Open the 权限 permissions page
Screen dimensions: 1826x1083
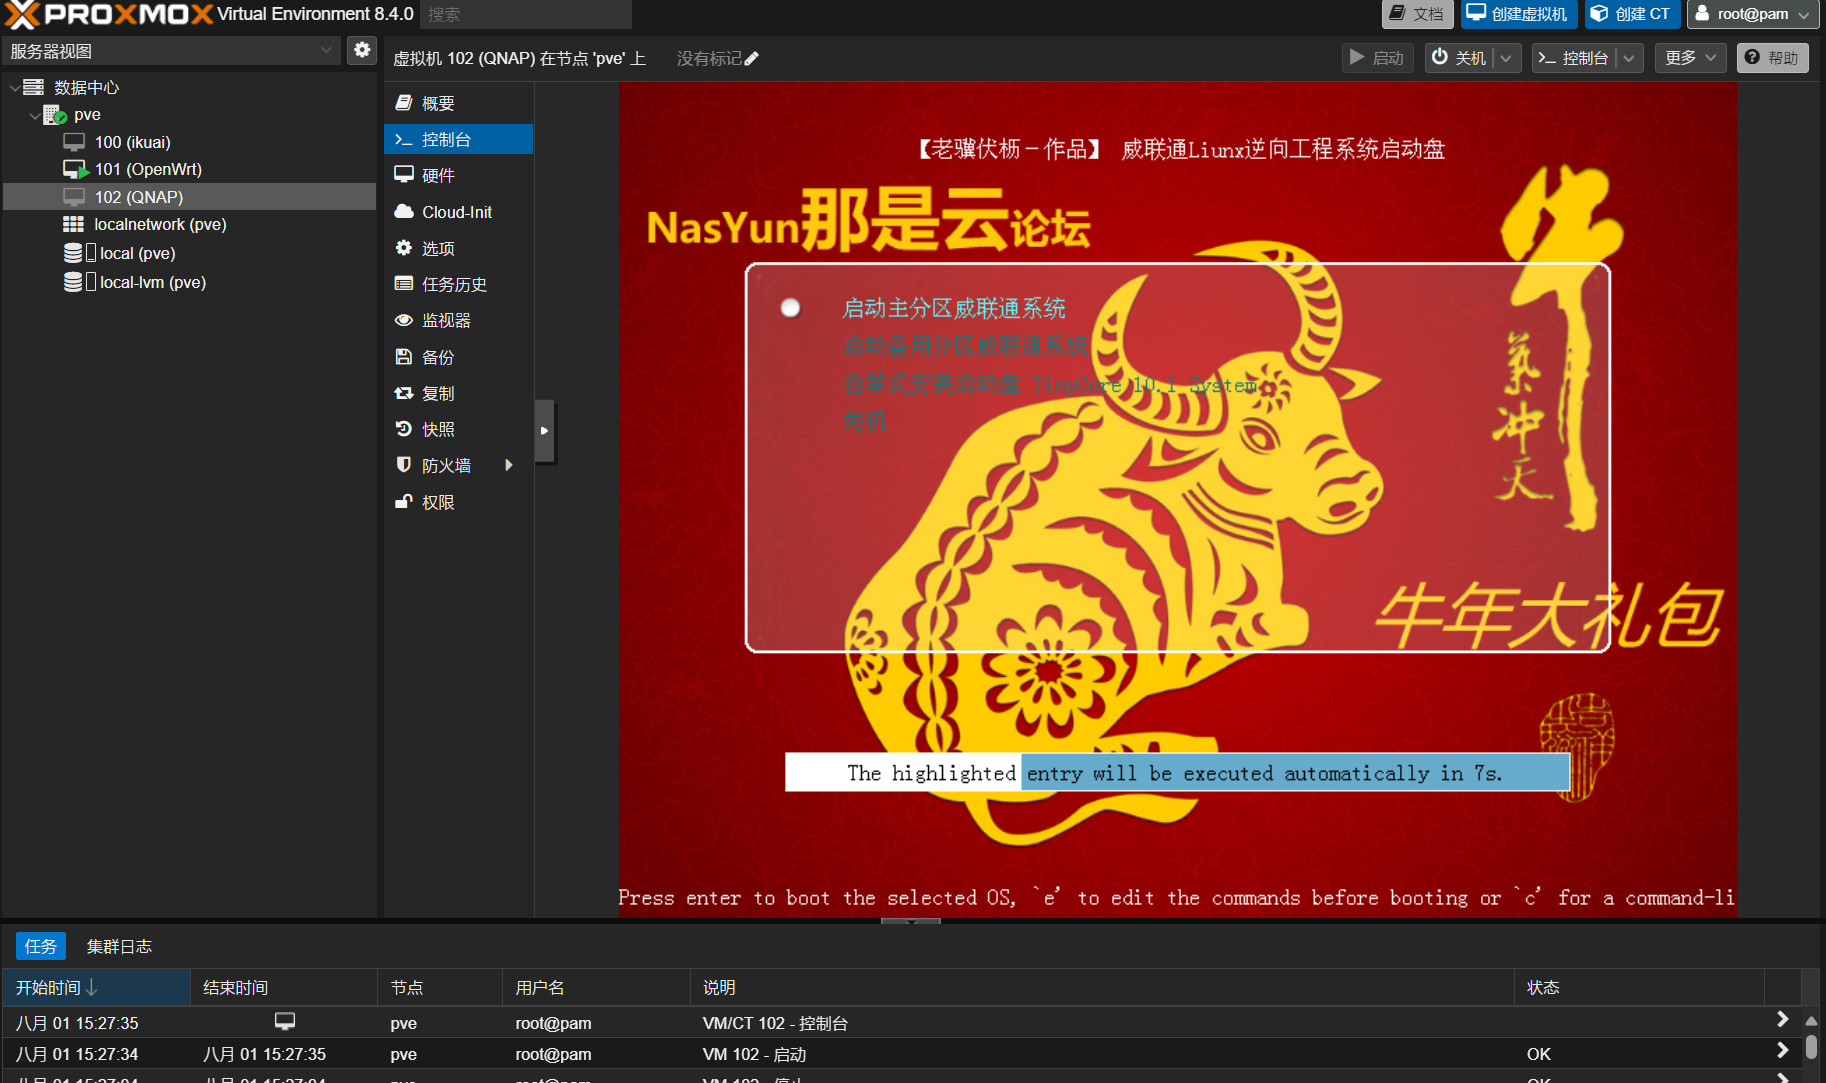coord(458,502)
